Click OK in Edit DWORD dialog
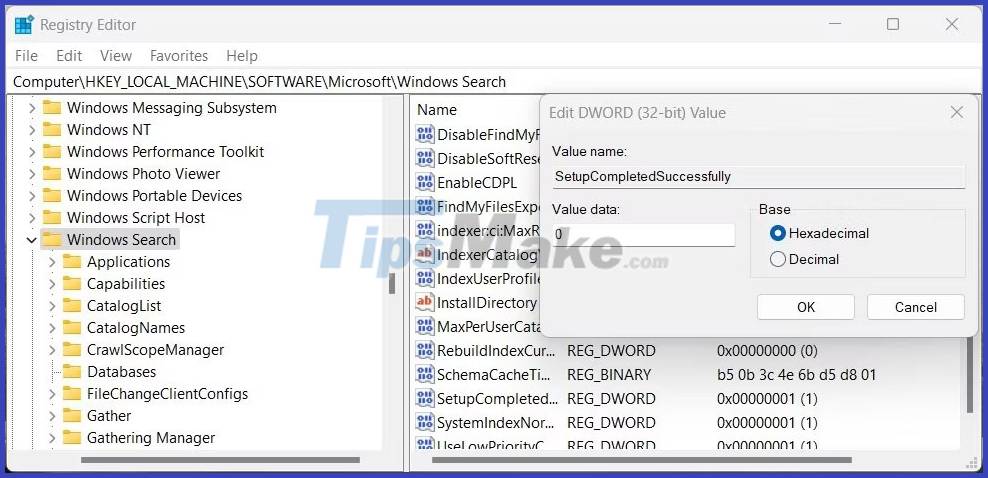Screen dimensions: 988x478 point(806,307)
